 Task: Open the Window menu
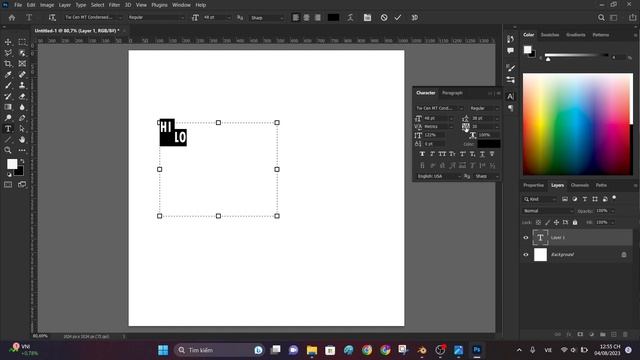pyautogui.click(x=181, y=5)
